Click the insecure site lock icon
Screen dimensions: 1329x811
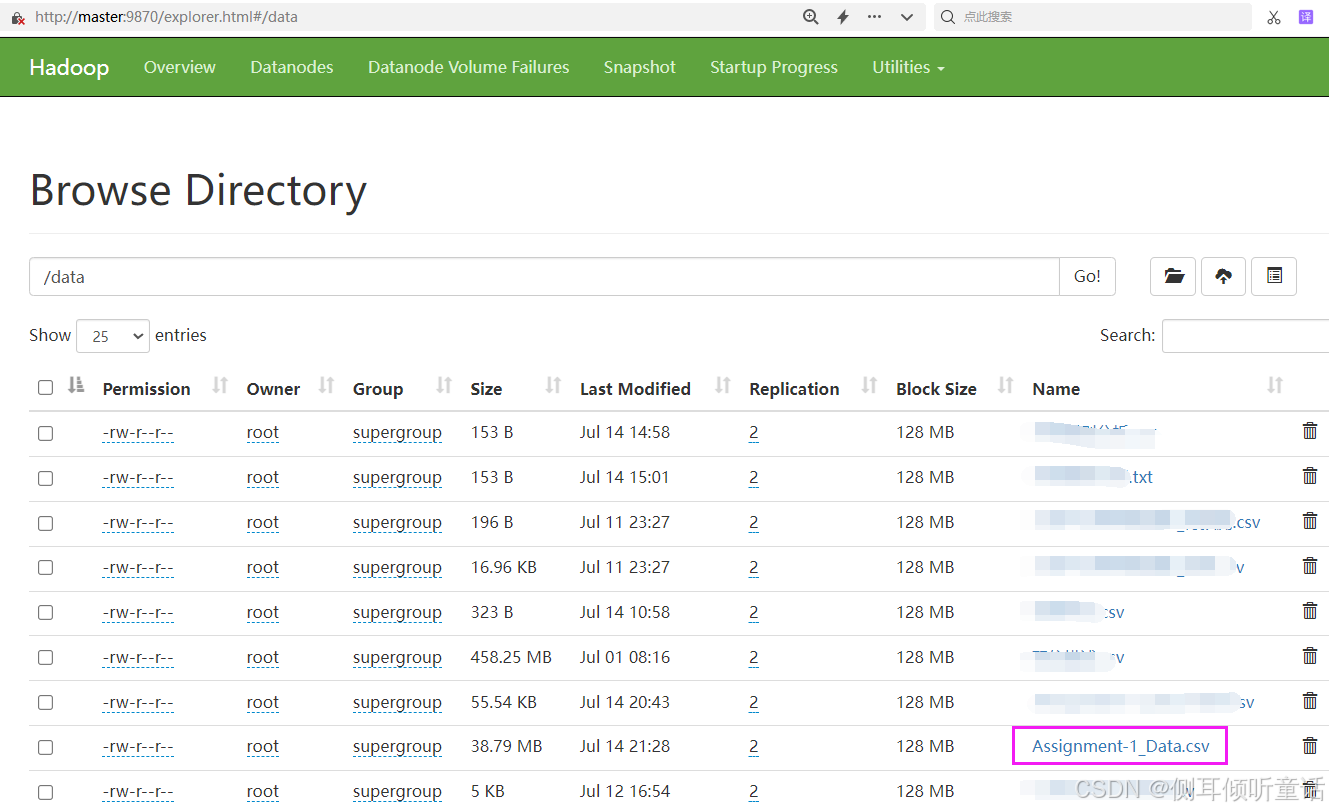(18, 18)
